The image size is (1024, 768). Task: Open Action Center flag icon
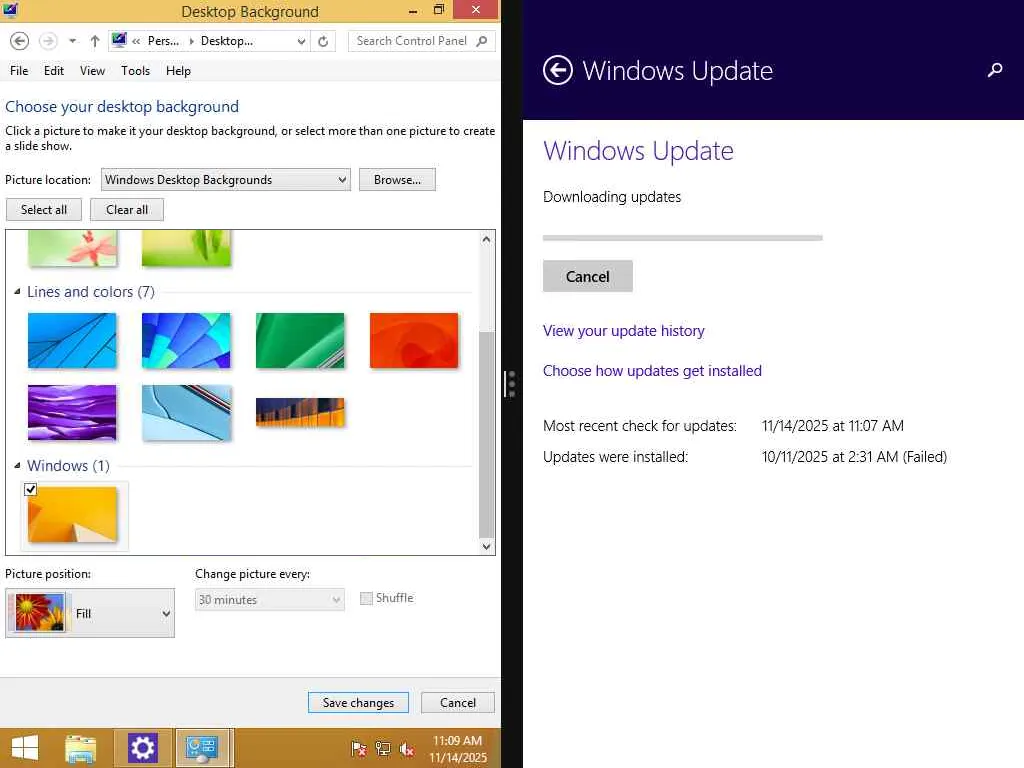pyautogui.click(x=359, y=749)
